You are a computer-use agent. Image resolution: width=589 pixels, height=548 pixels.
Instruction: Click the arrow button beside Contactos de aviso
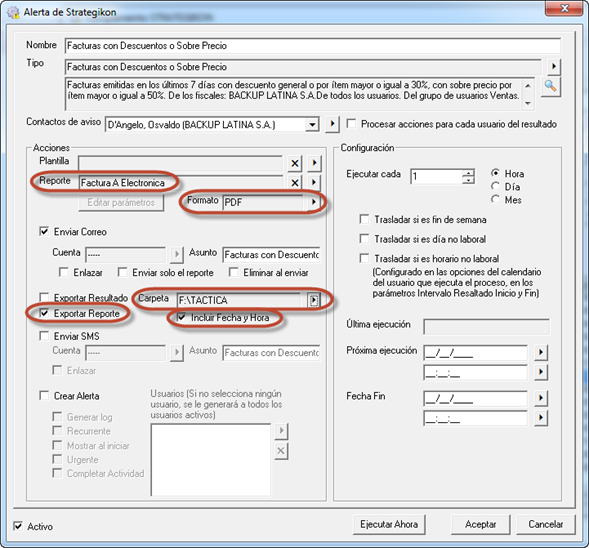(x=332, y=124)
